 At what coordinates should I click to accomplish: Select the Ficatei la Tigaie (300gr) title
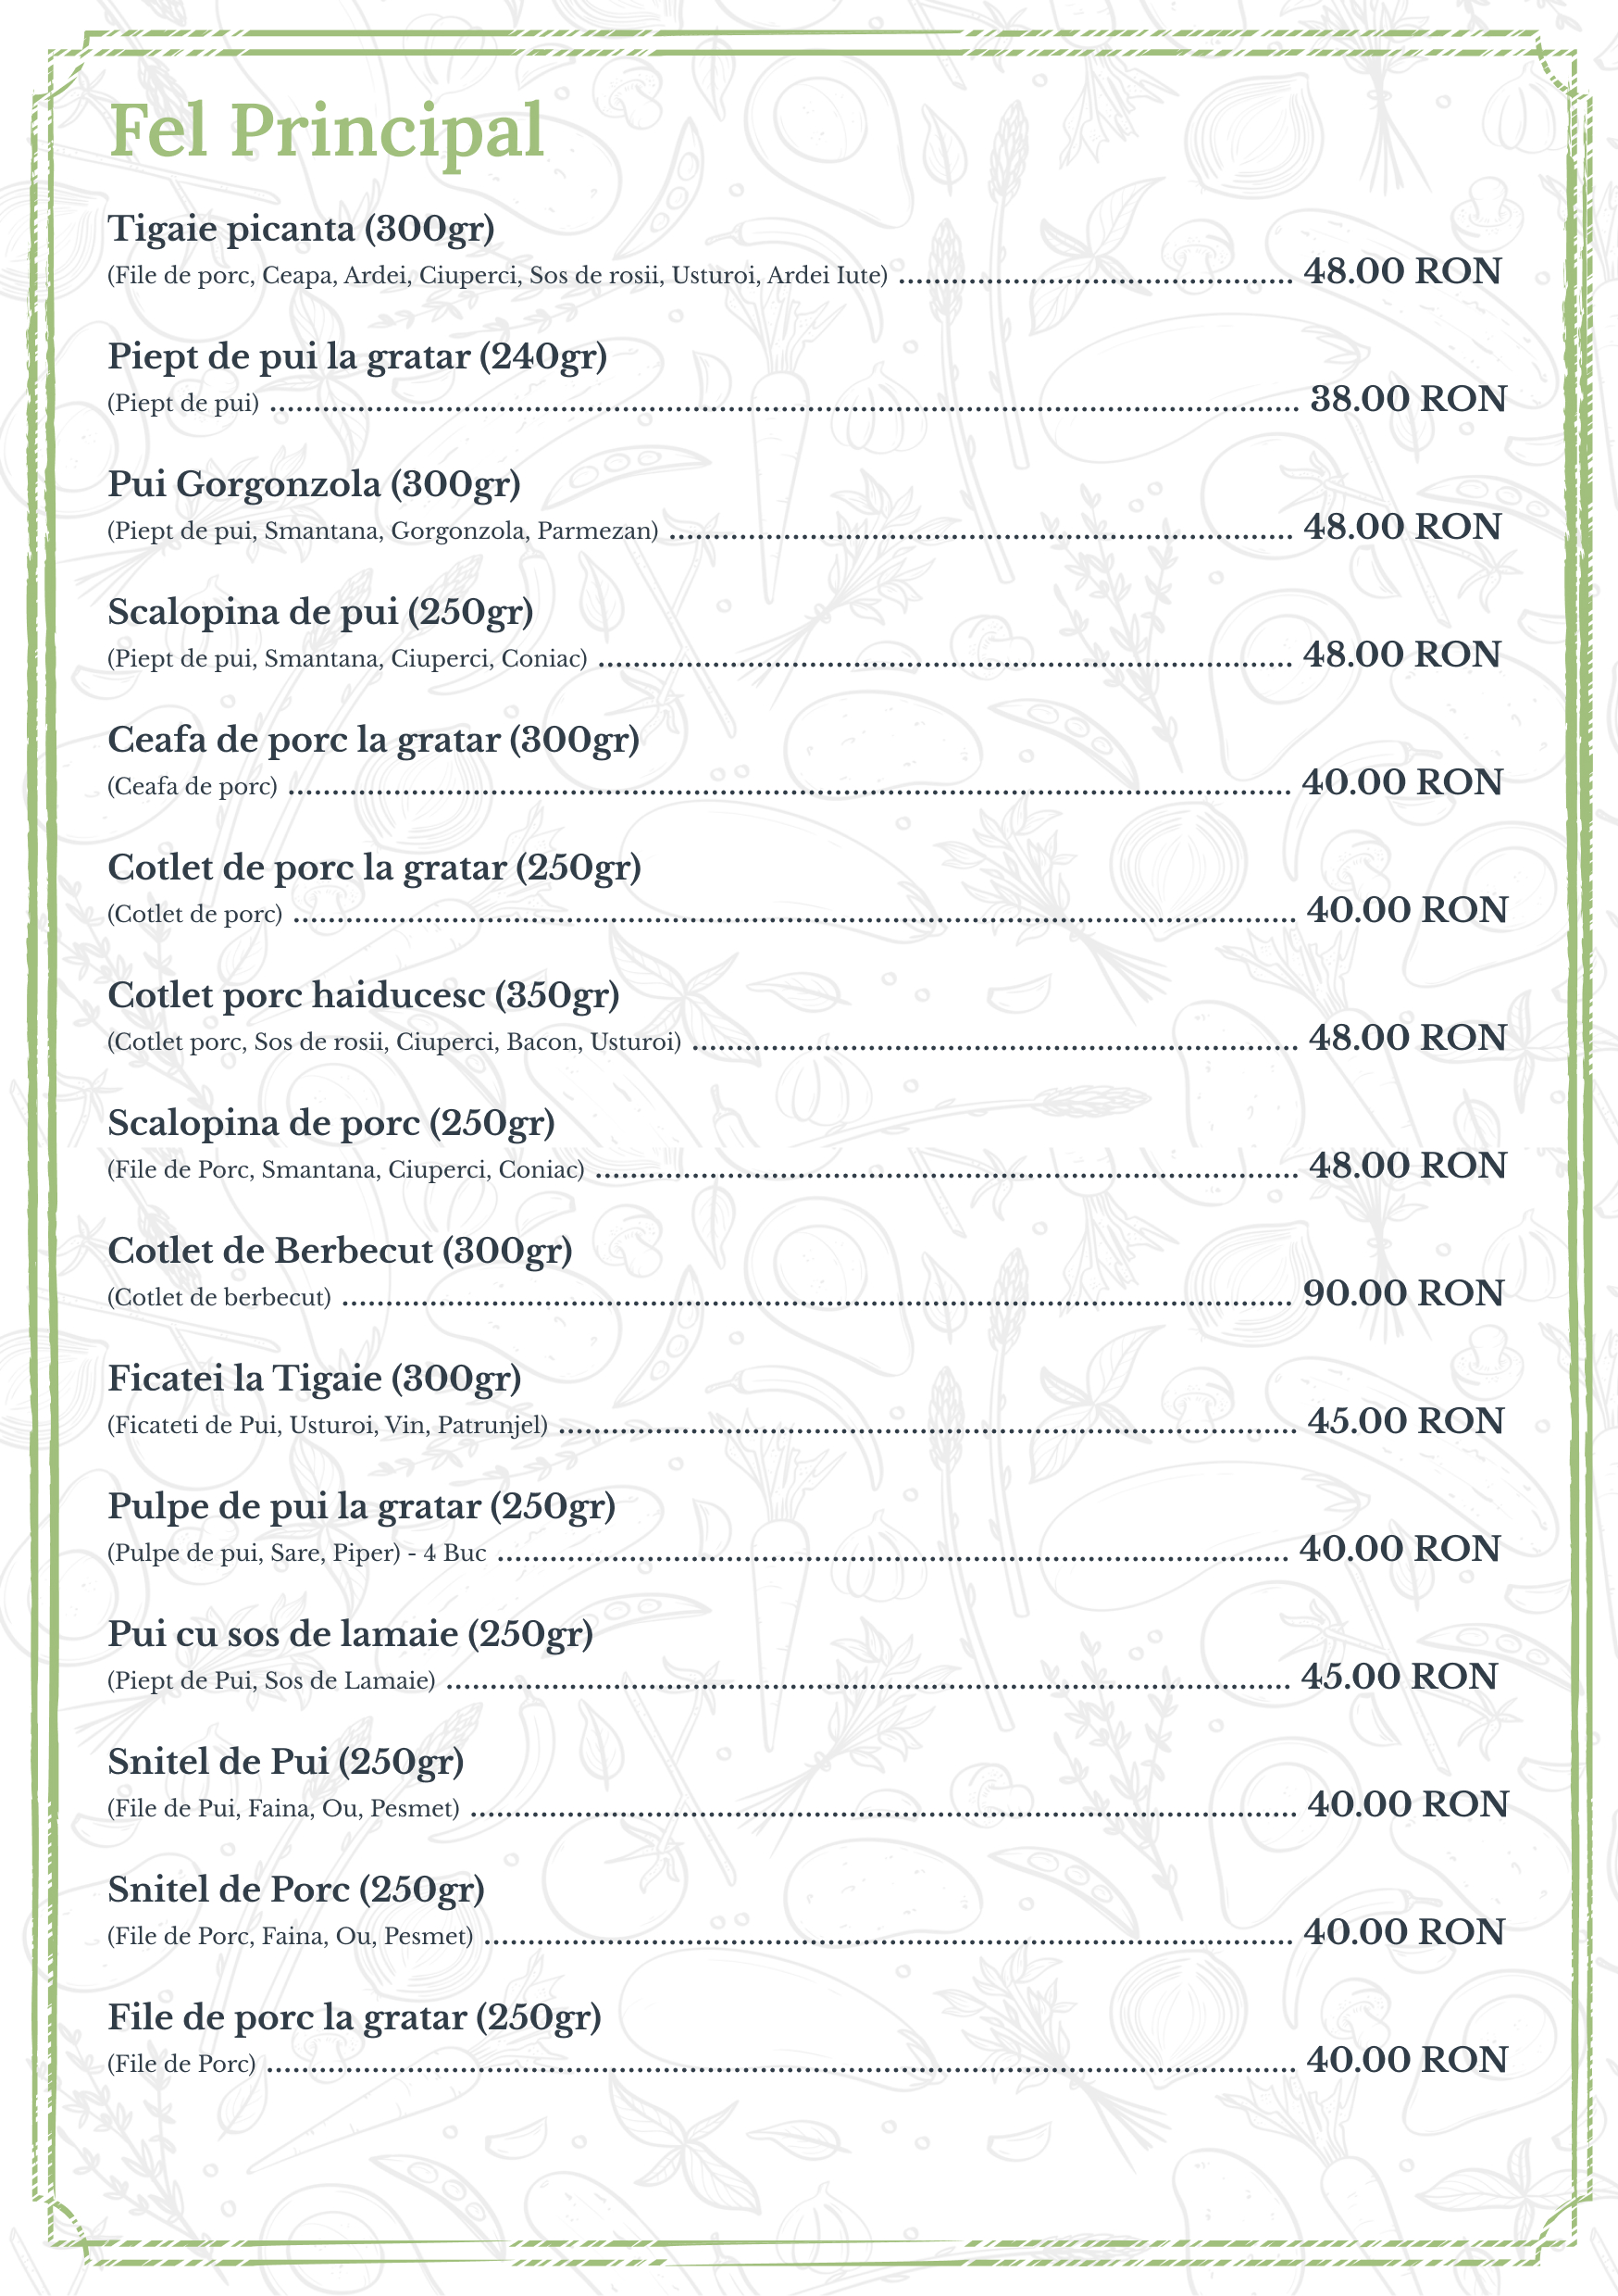tap(314, 1379)
